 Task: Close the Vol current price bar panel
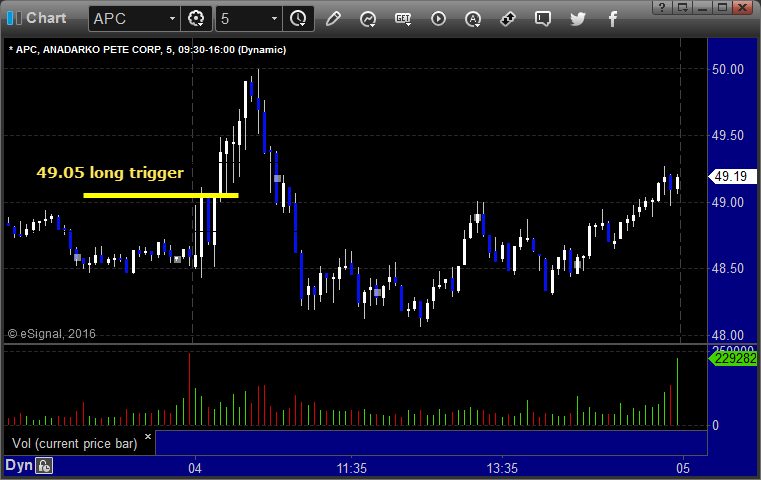coord(148,436)
